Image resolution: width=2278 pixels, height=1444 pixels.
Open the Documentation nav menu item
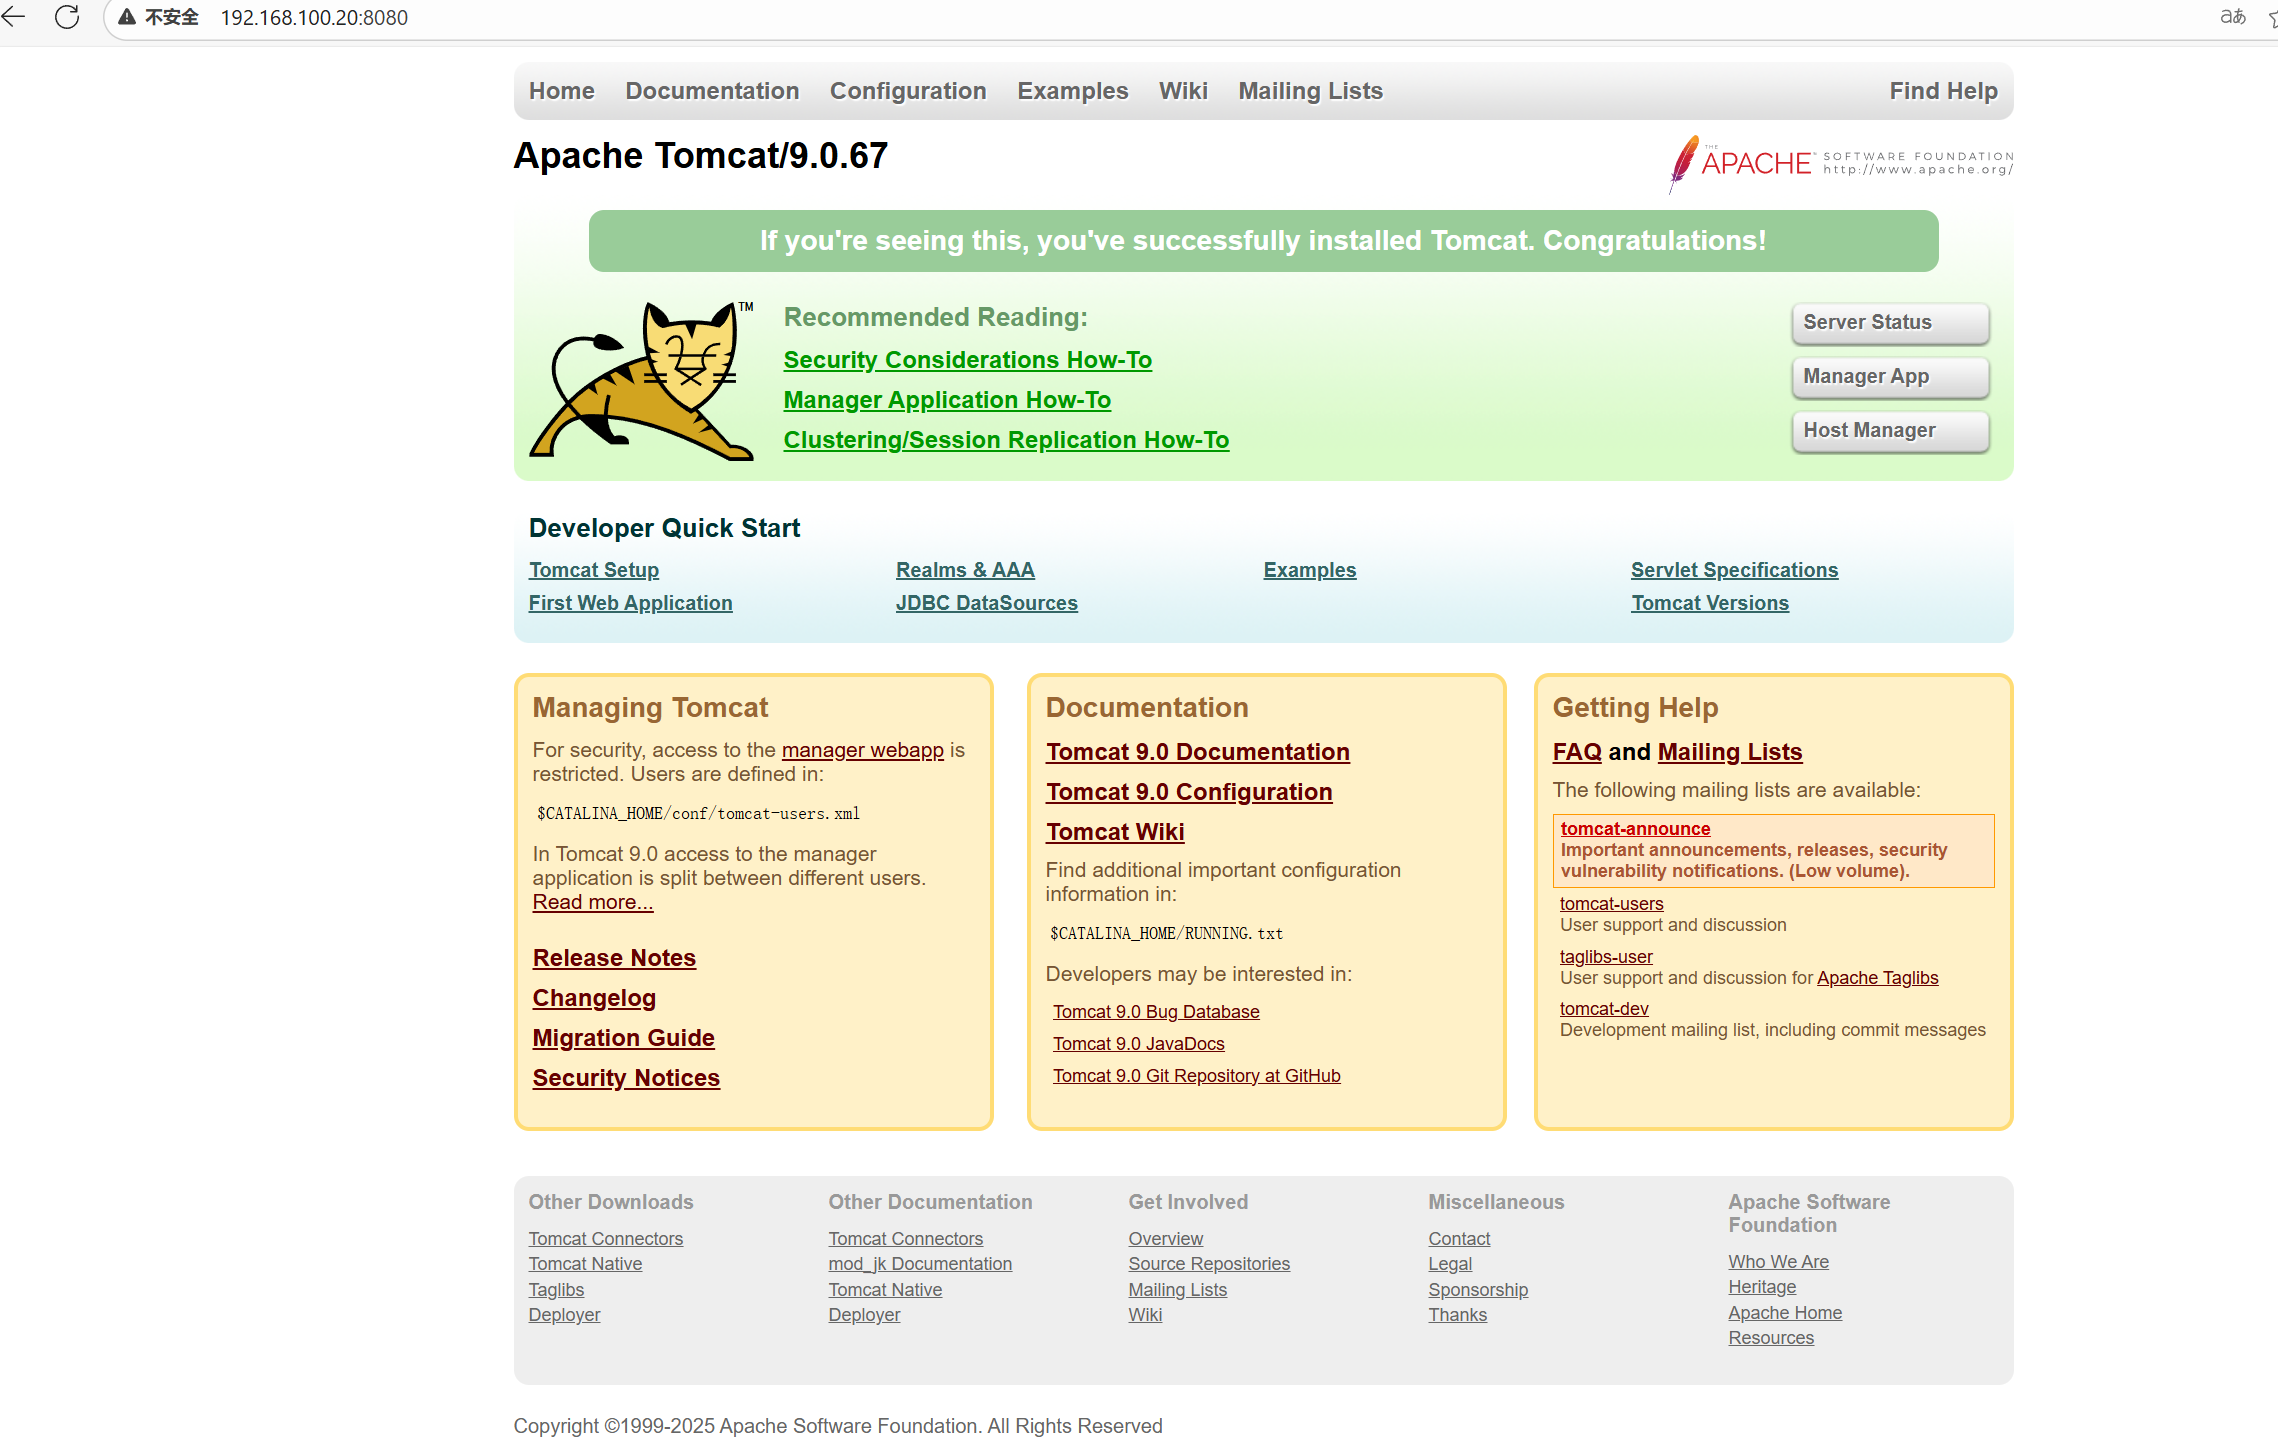click(712, 91)
